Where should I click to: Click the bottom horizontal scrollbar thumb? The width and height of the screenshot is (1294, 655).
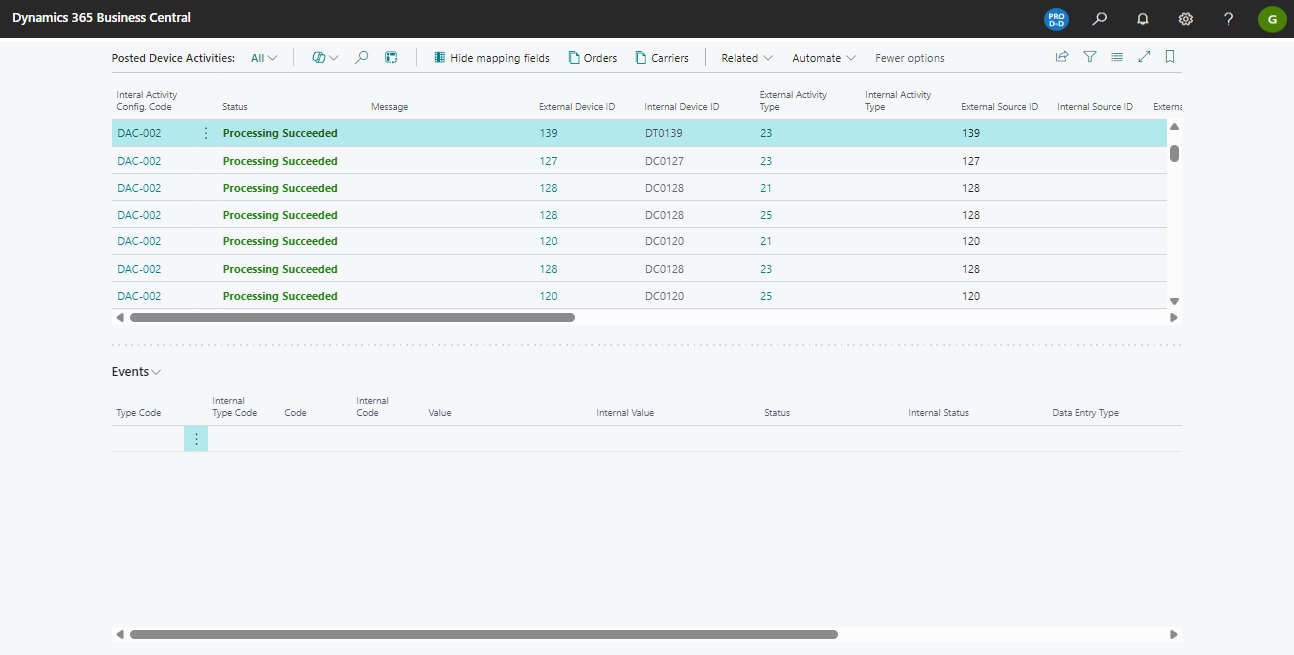(x=484, y=634)
